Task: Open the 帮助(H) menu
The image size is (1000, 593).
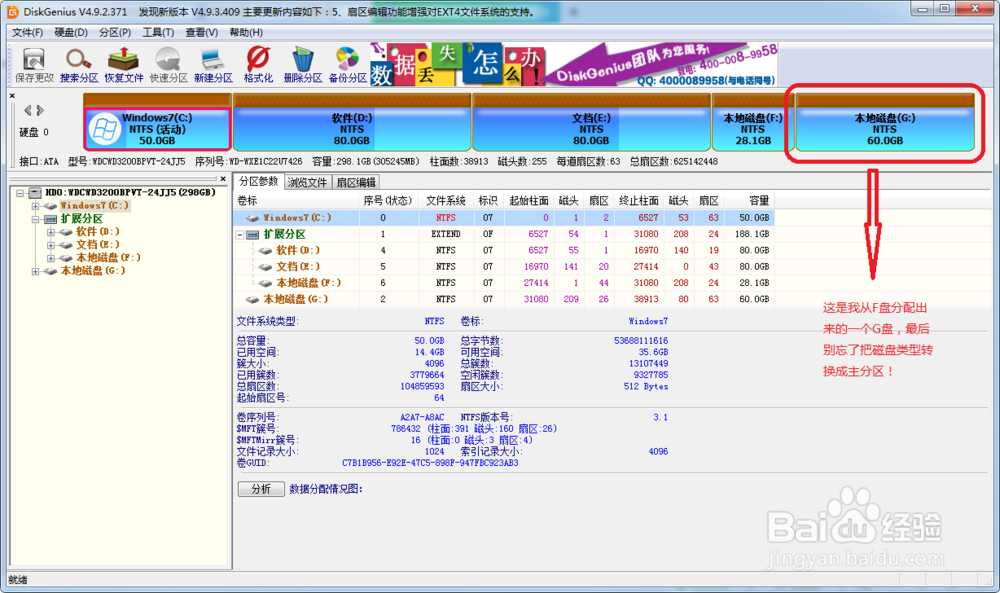Action: coord(246,33)
